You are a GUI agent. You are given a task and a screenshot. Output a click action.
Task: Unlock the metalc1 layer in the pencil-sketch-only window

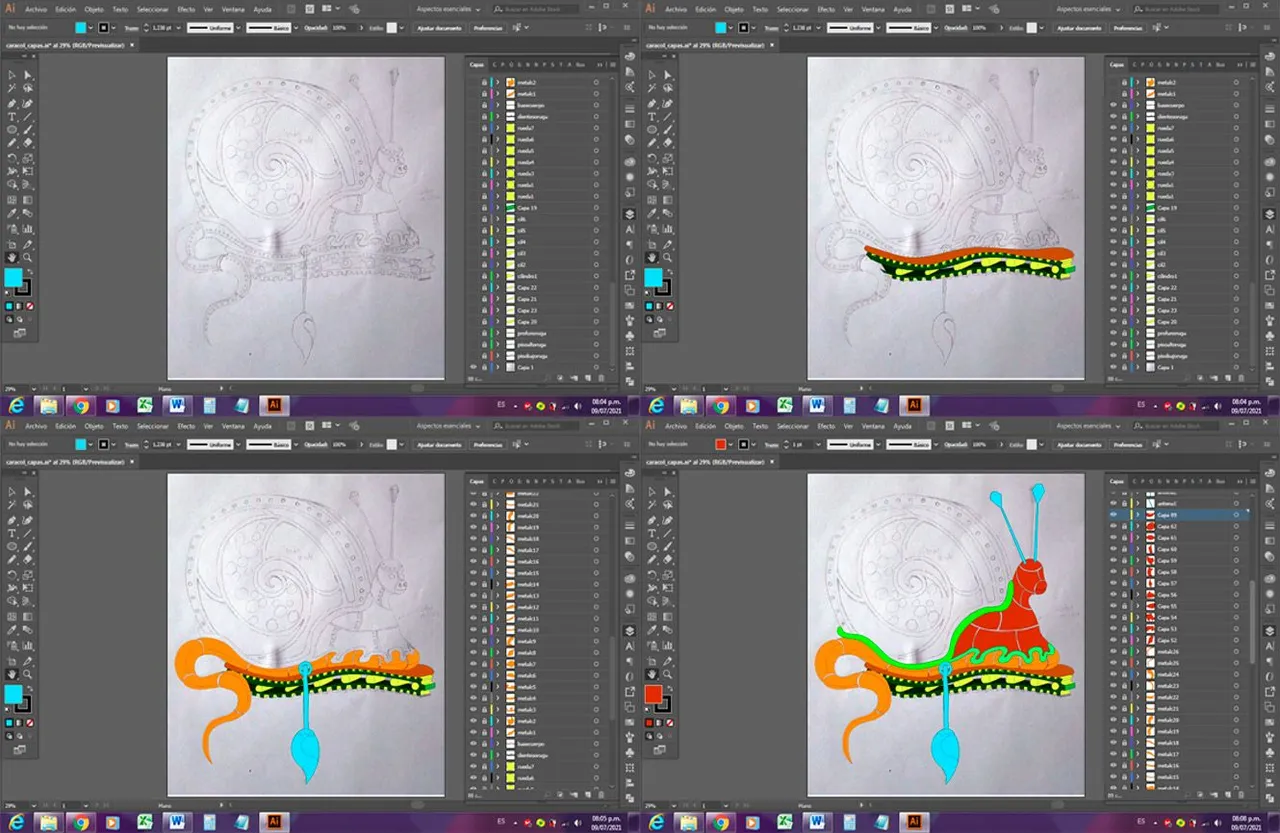(484, 93)
